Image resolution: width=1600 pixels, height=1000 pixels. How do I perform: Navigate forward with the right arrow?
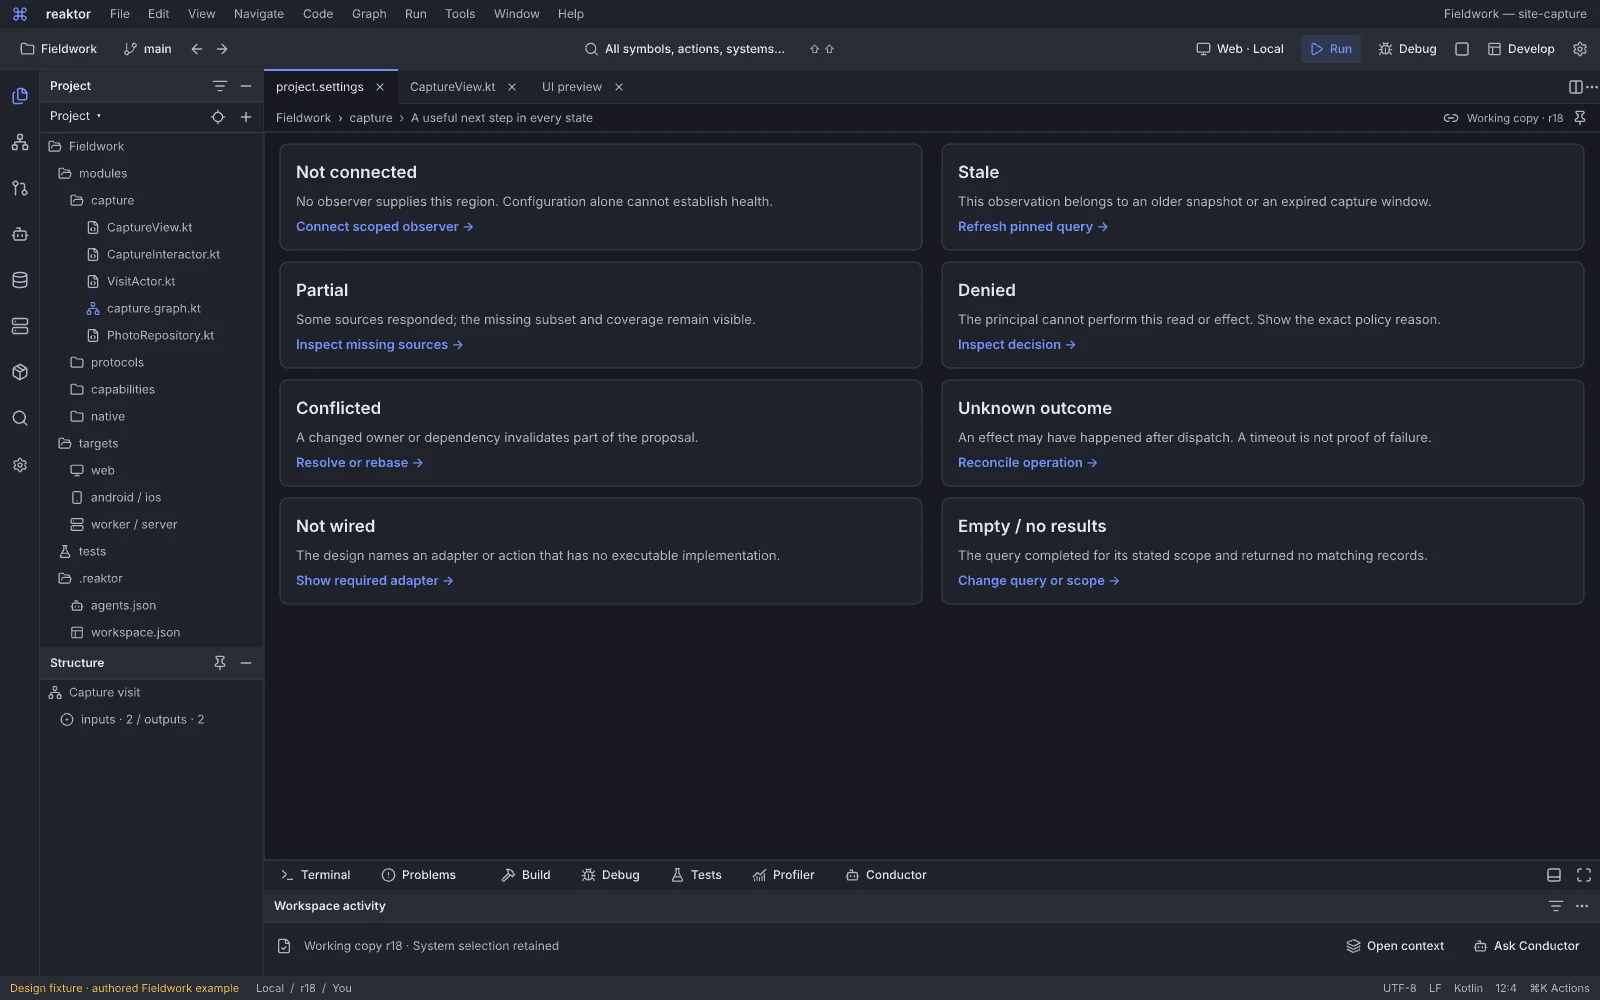click(x=222, y=49)
